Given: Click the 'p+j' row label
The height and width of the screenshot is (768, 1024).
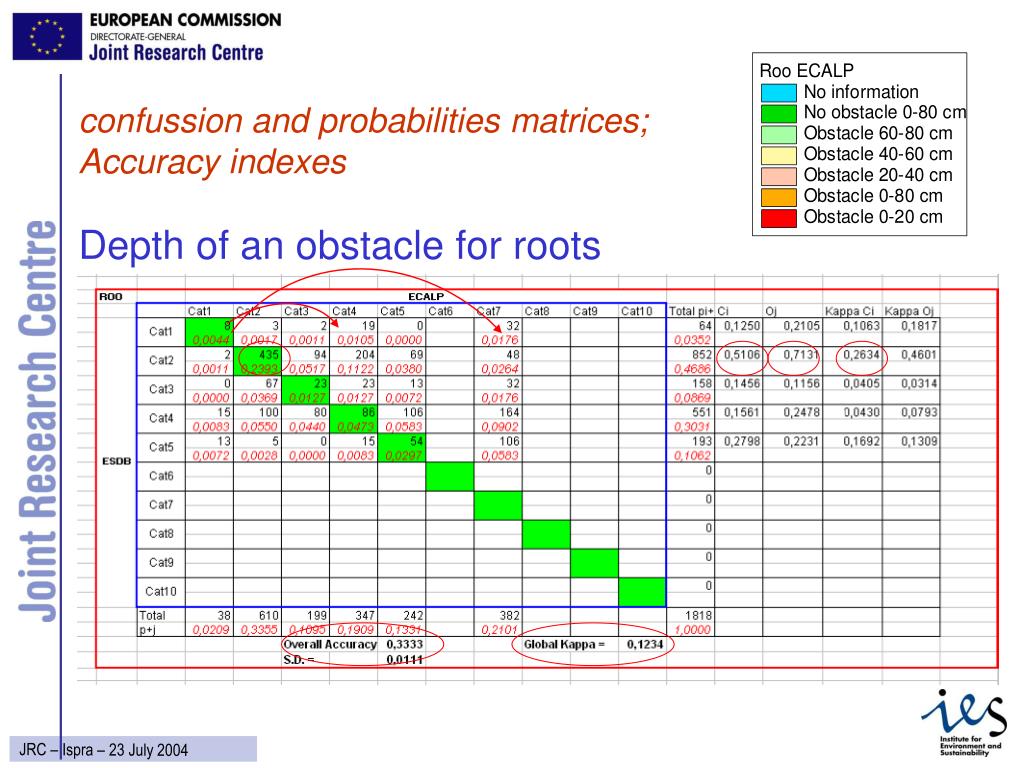Looking at the screenshot, I should pyautogui.click(x=147, y=630).
